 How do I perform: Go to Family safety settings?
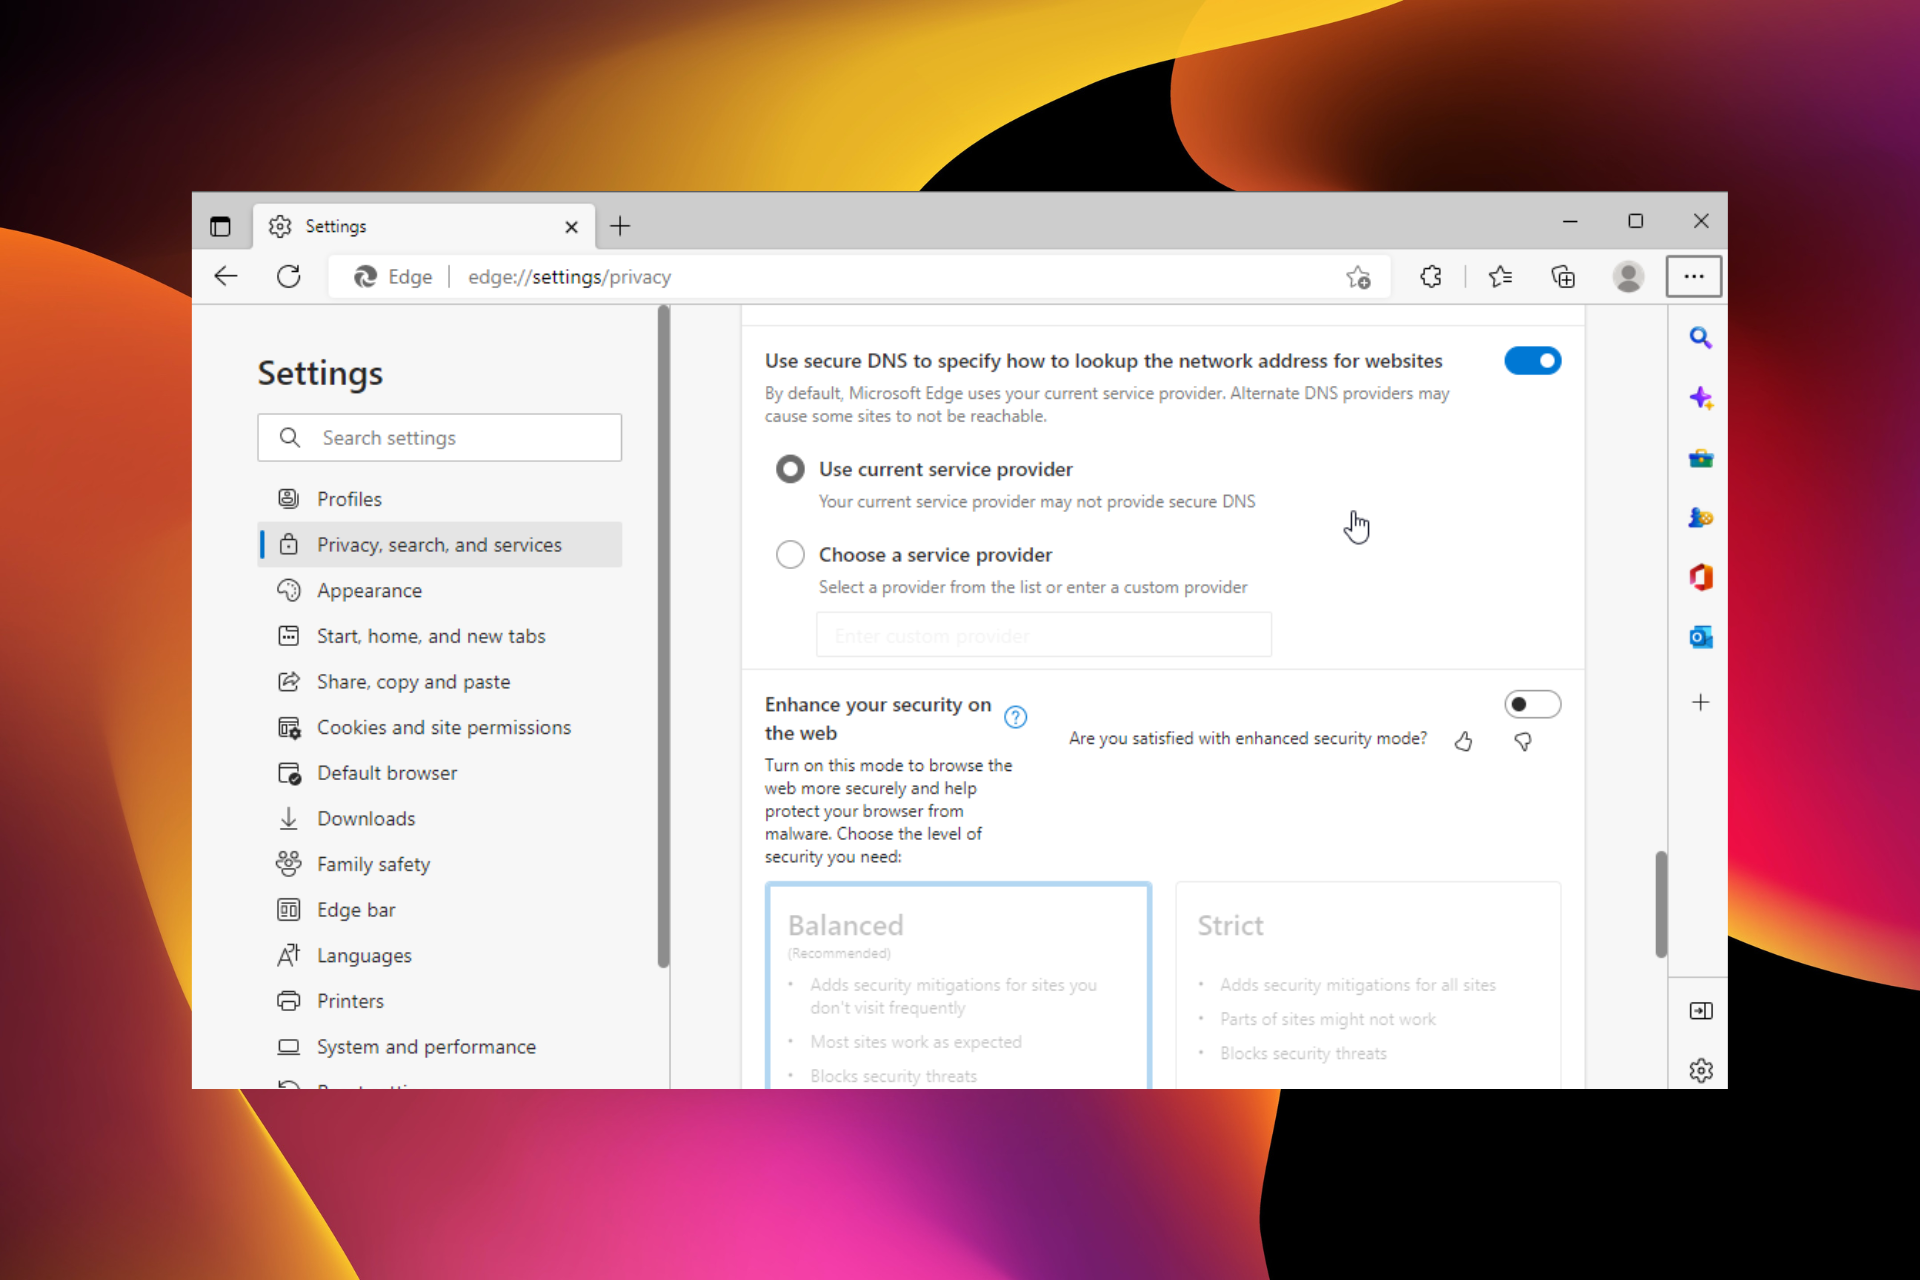[439, 864]
